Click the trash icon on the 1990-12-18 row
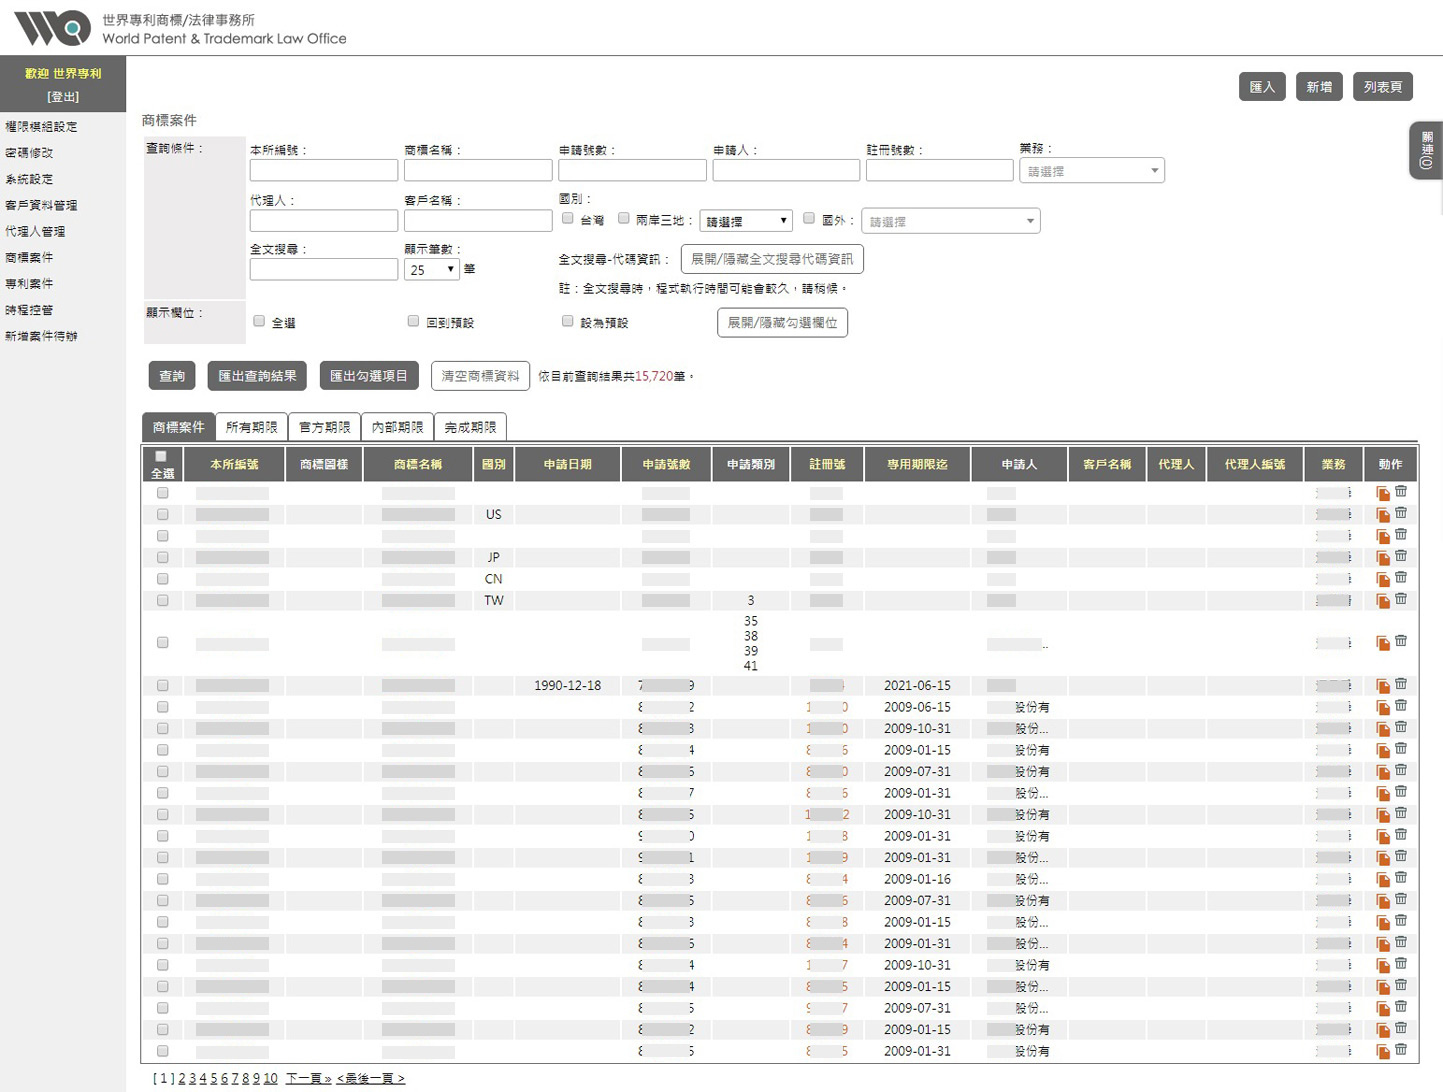The height and width of the screenshot is (1092, 1443). pos(1402,684)
